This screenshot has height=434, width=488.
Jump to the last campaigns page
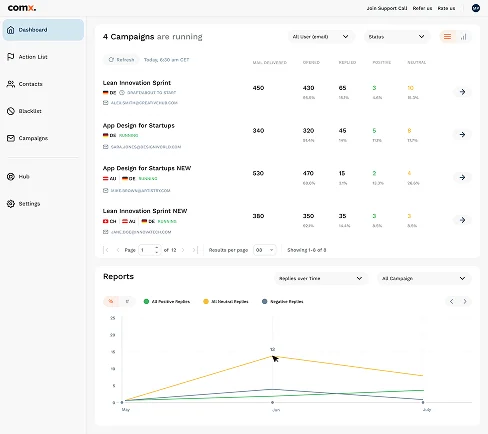(195, 250)
